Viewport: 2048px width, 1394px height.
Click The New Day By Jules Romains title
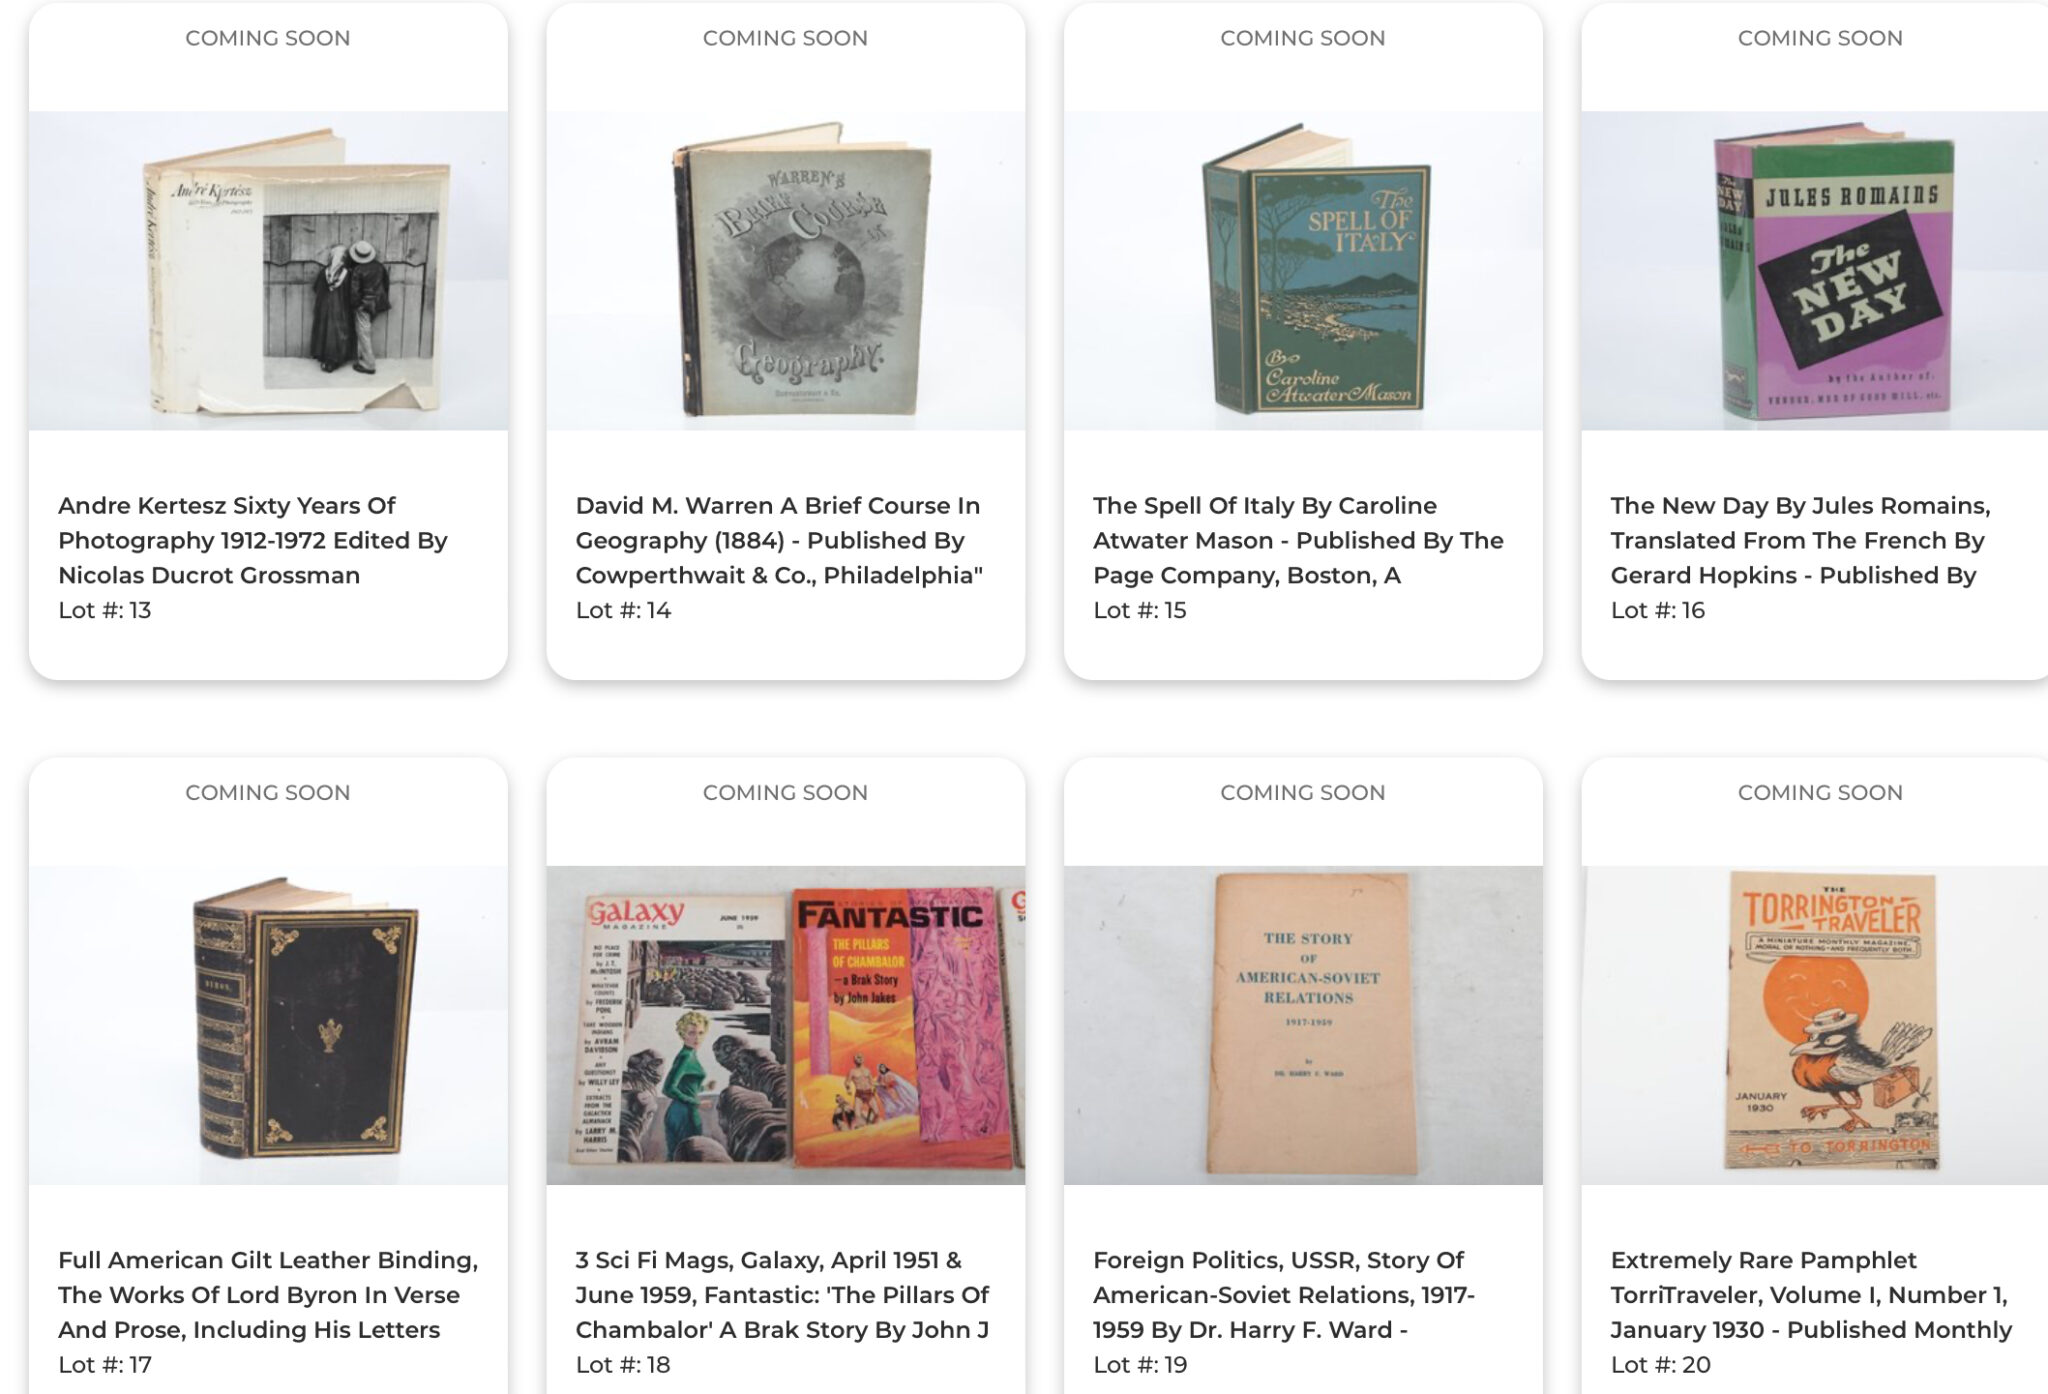(1801, 540)
